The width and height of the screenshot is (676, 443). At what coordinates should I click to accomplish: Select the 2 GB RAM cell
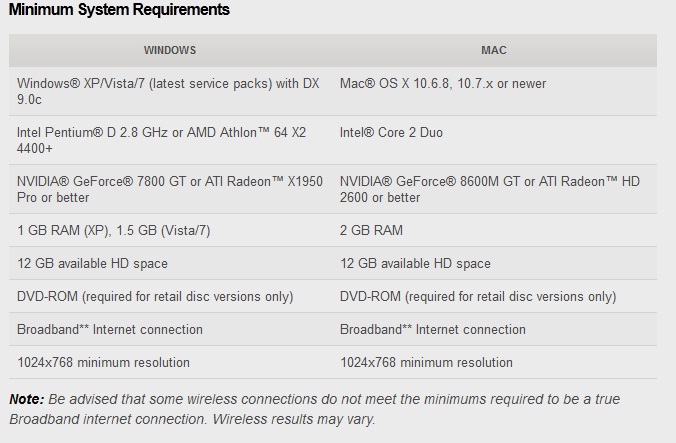point(371,231)
